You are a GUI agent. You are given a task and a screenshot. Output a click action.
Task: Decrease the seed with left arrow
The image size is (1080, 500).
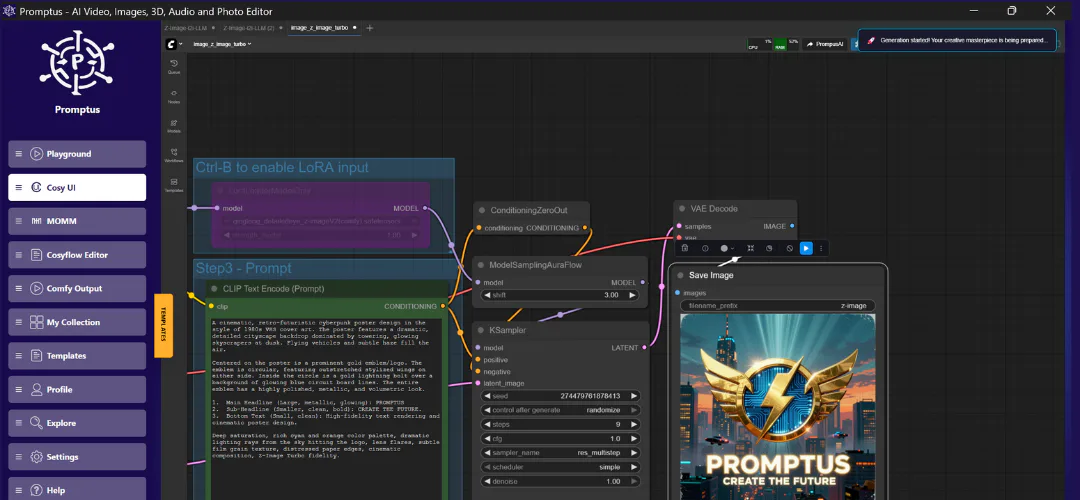click(x=488, y=396)
